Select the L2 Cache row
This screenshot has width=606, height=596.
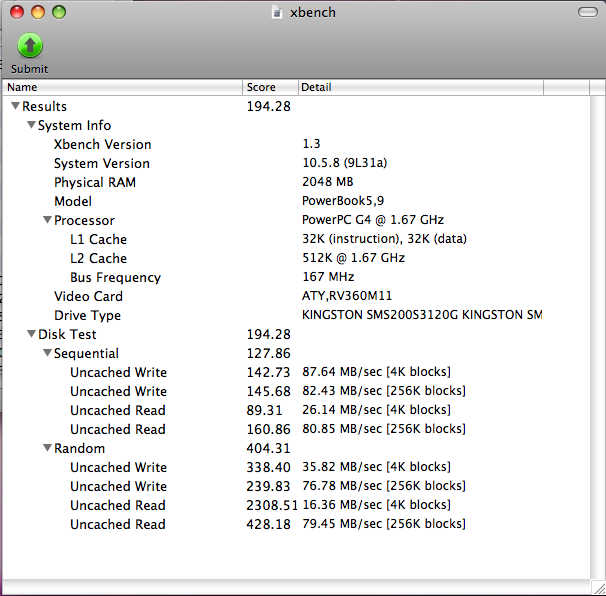pyautogui.click(x=296, y=258)
